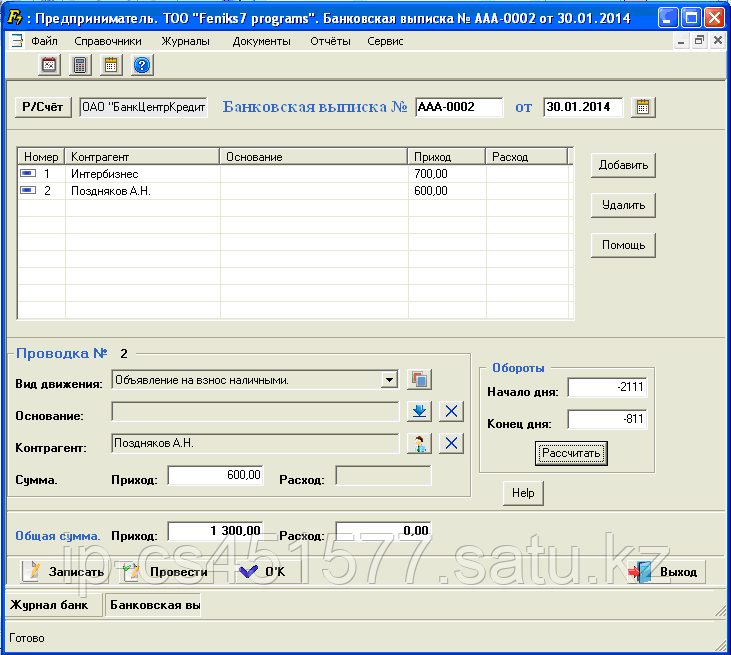Click the blue download arrow beside Основание

[x=420, y=411]
